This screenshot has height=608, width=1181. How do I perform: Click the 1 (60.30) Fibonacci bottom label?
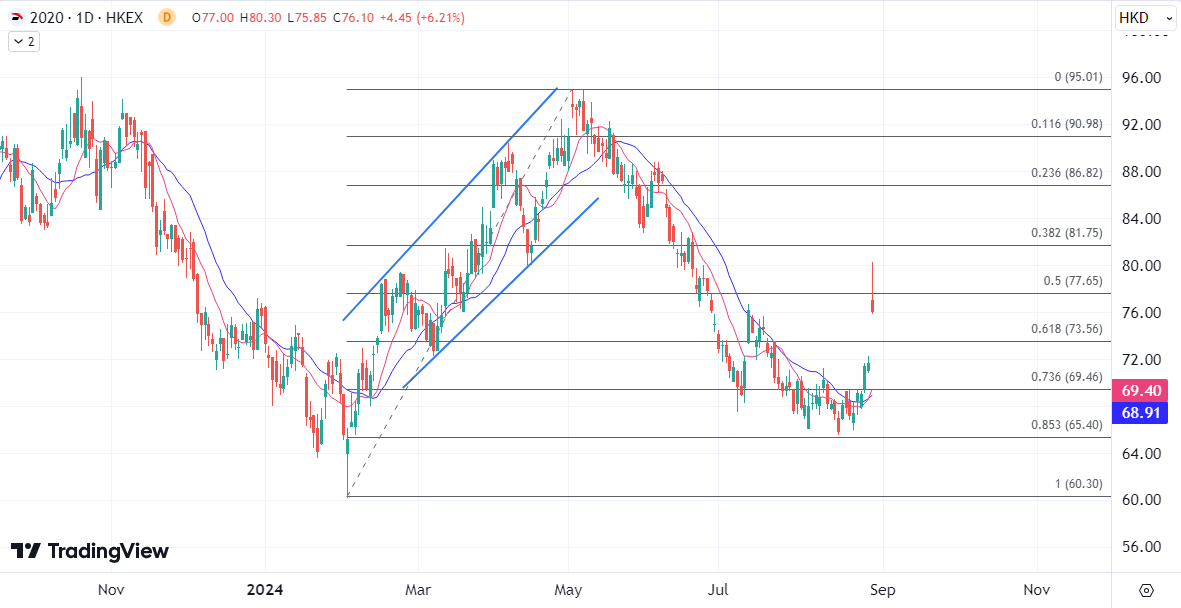(x=1078, y=484)
